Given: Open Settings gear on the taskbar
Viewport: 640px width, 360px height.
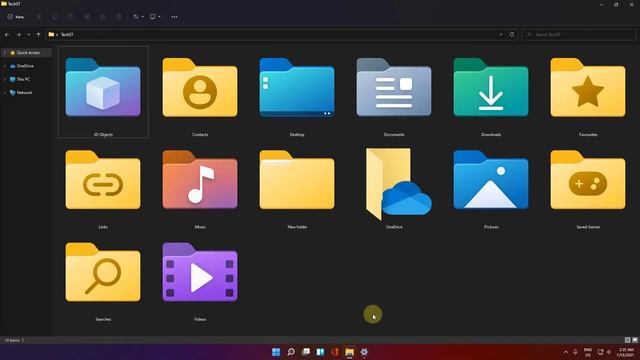Looking at the screenshot, I should [364, 352].
